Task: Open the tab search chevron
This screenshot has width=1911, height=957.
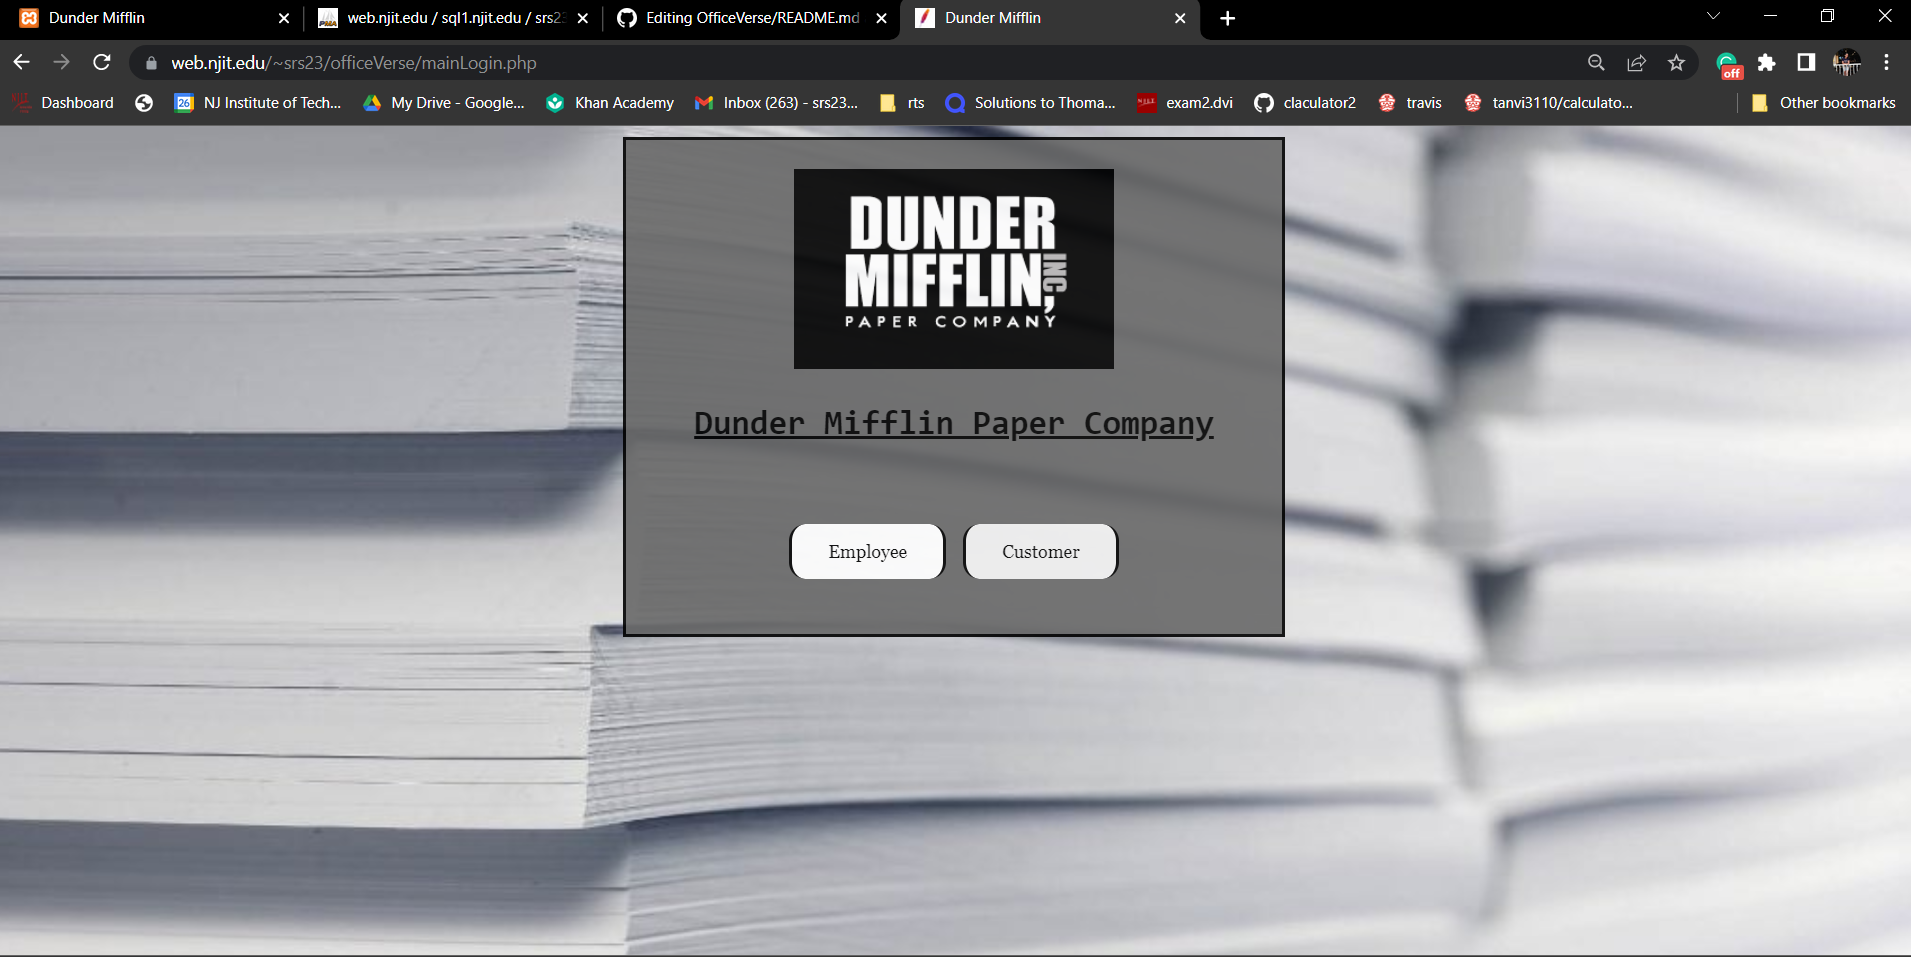Action: (x=1712, y=17)
